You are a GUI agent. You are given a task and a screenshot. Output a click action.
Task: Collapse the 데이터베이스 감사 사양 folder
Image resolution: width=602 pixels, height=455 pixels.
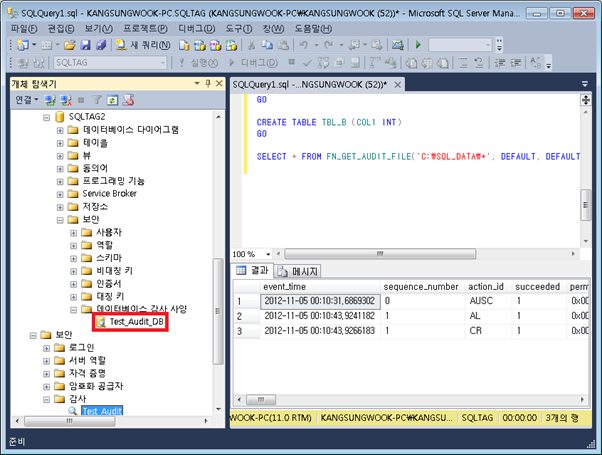click(x=73, y=310)
